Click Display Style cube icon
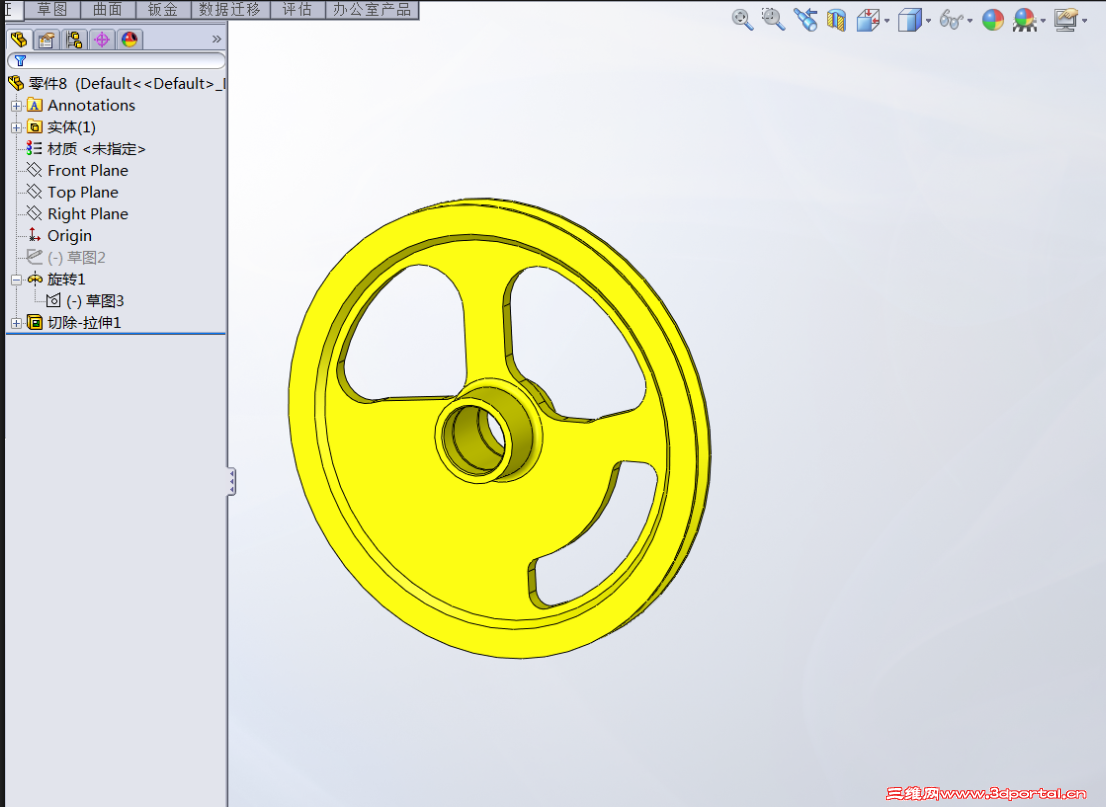The image size is (1106, 807). pyautogui.click(x=909, y=20)
